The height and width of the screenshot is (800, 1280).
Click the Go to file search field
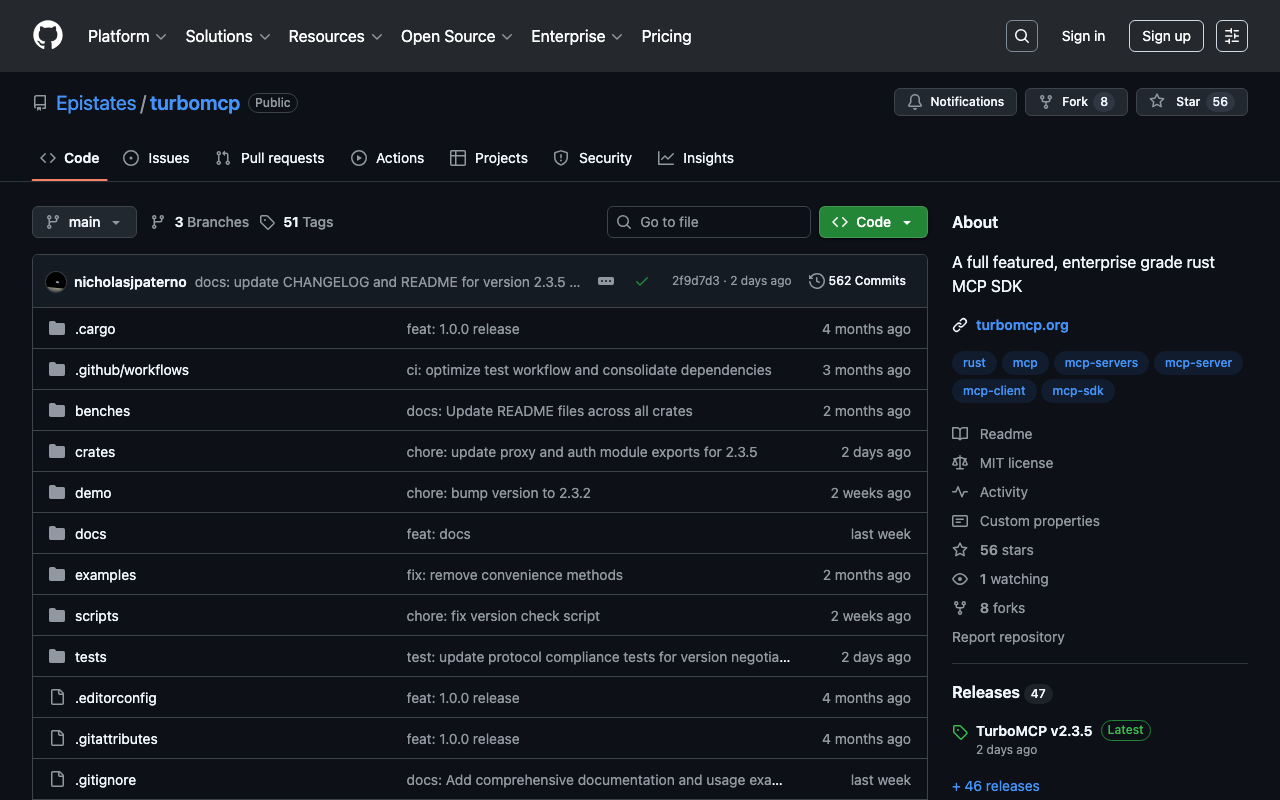(x=708, y=222)
